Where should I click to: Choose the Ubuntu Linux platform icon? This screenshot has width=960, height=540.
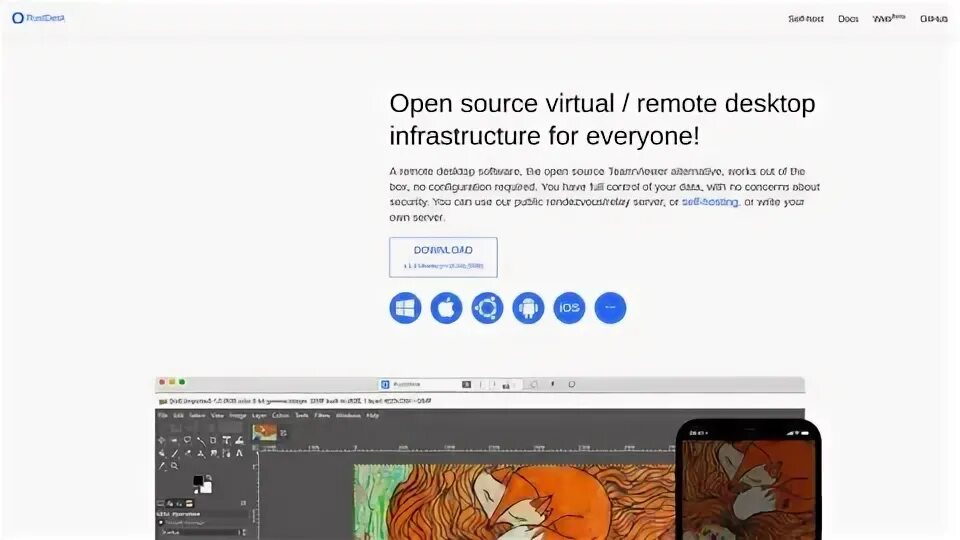(x=487, y=308)
